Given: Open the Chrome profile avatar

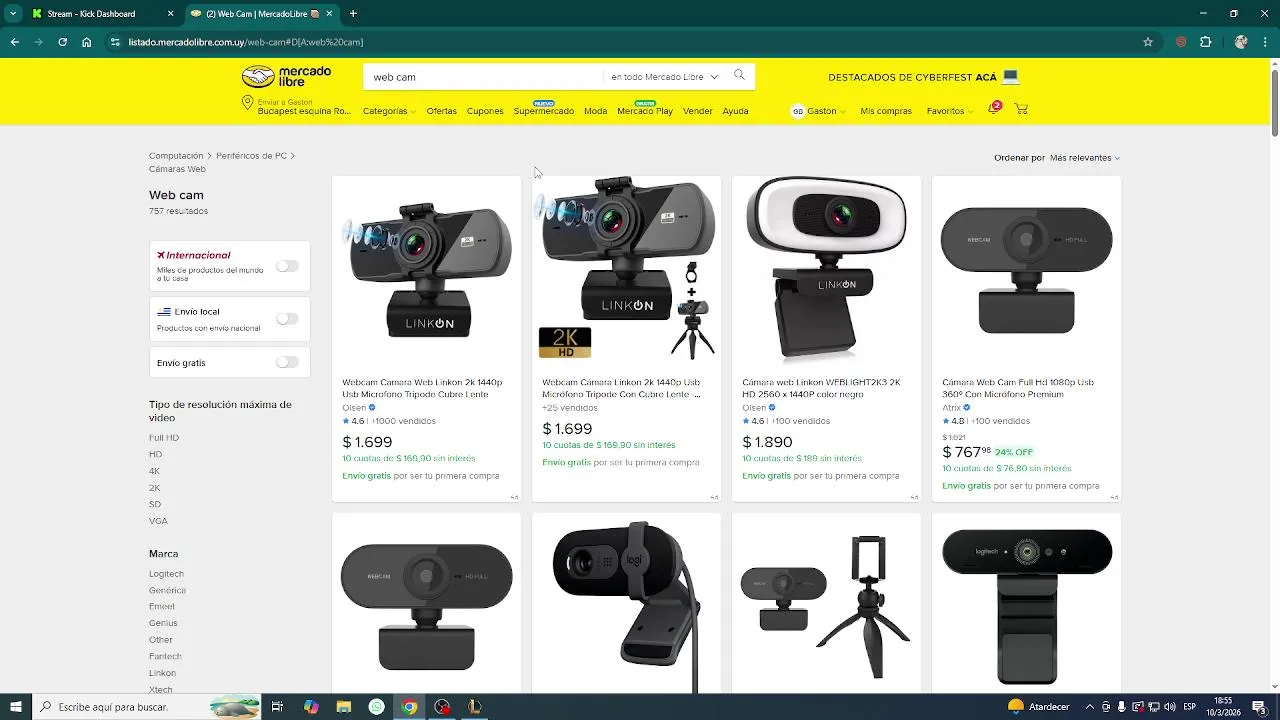Looking at the screenshot, I should coord(1241,42).
